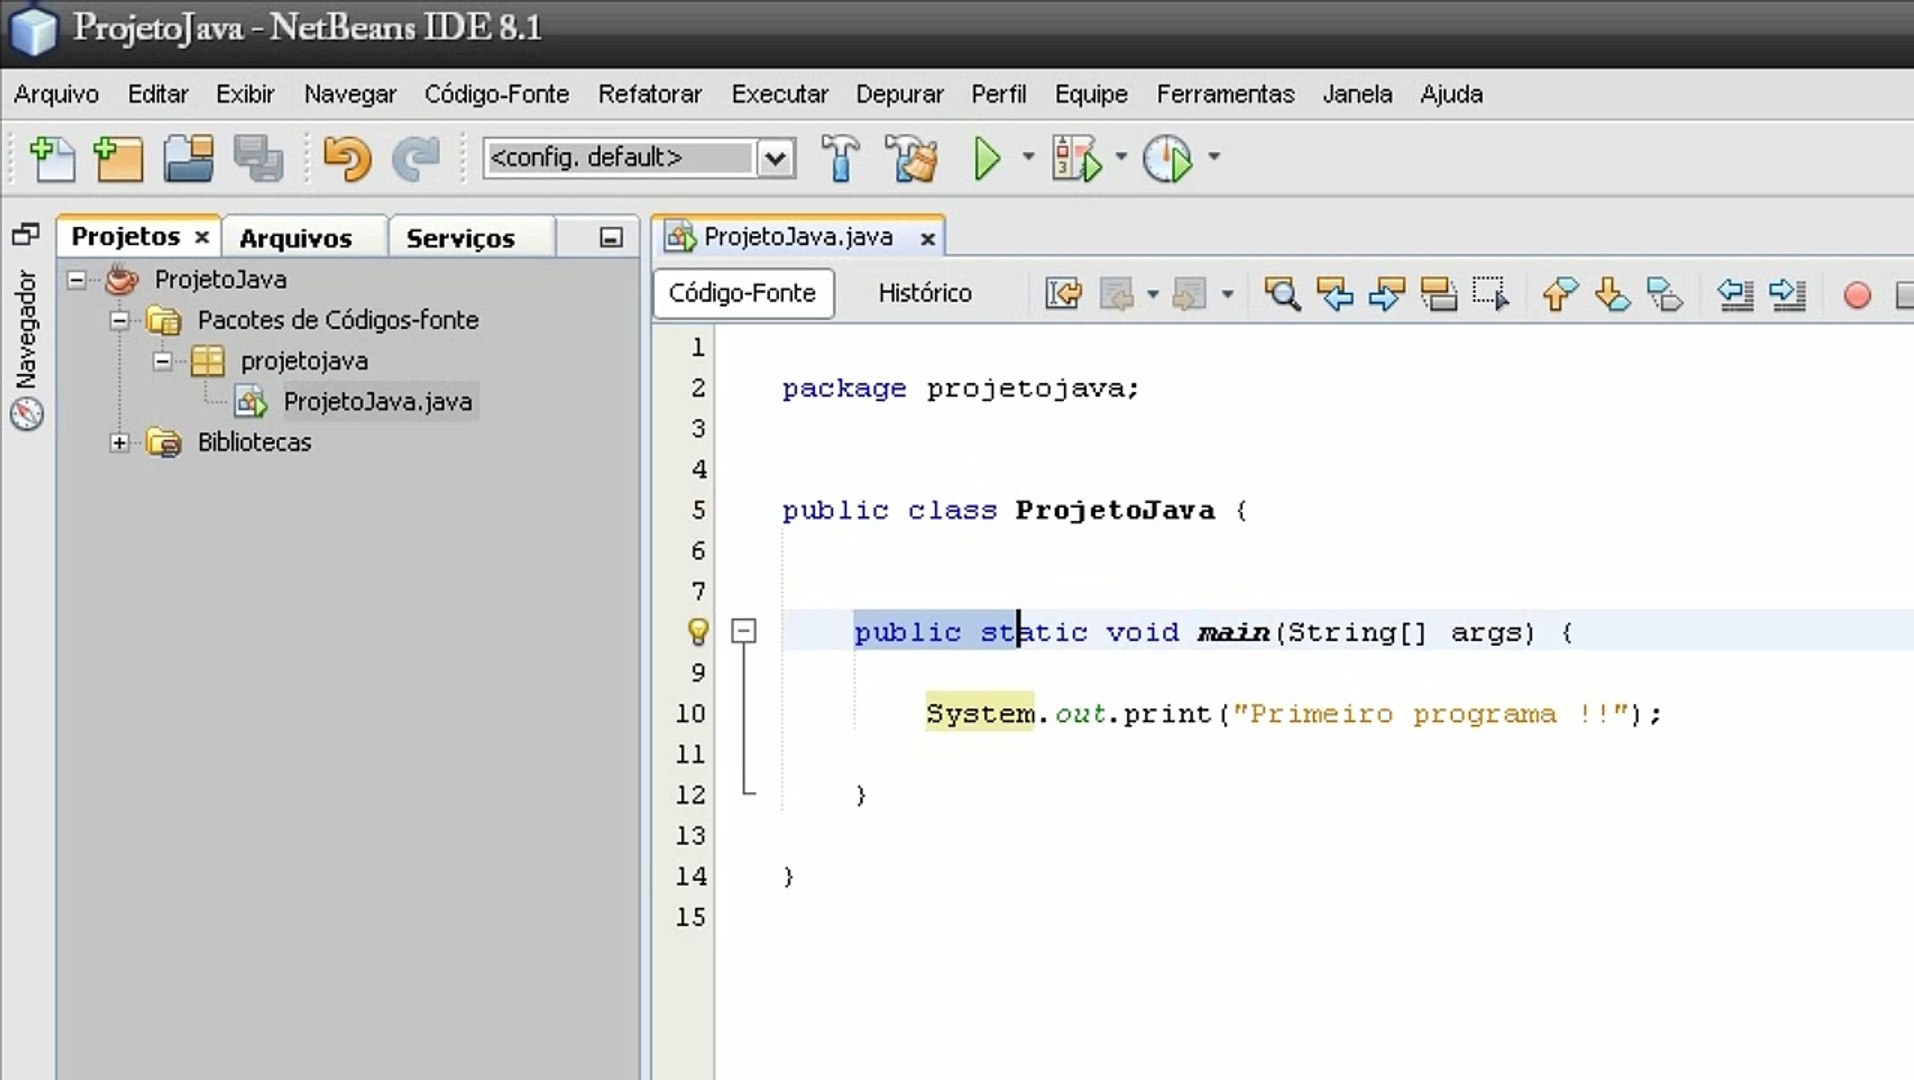The height and width of the screenshot is (1080, 1914).
Task: Switch to the Serviços tab
Action: click(x=459, y=238)
